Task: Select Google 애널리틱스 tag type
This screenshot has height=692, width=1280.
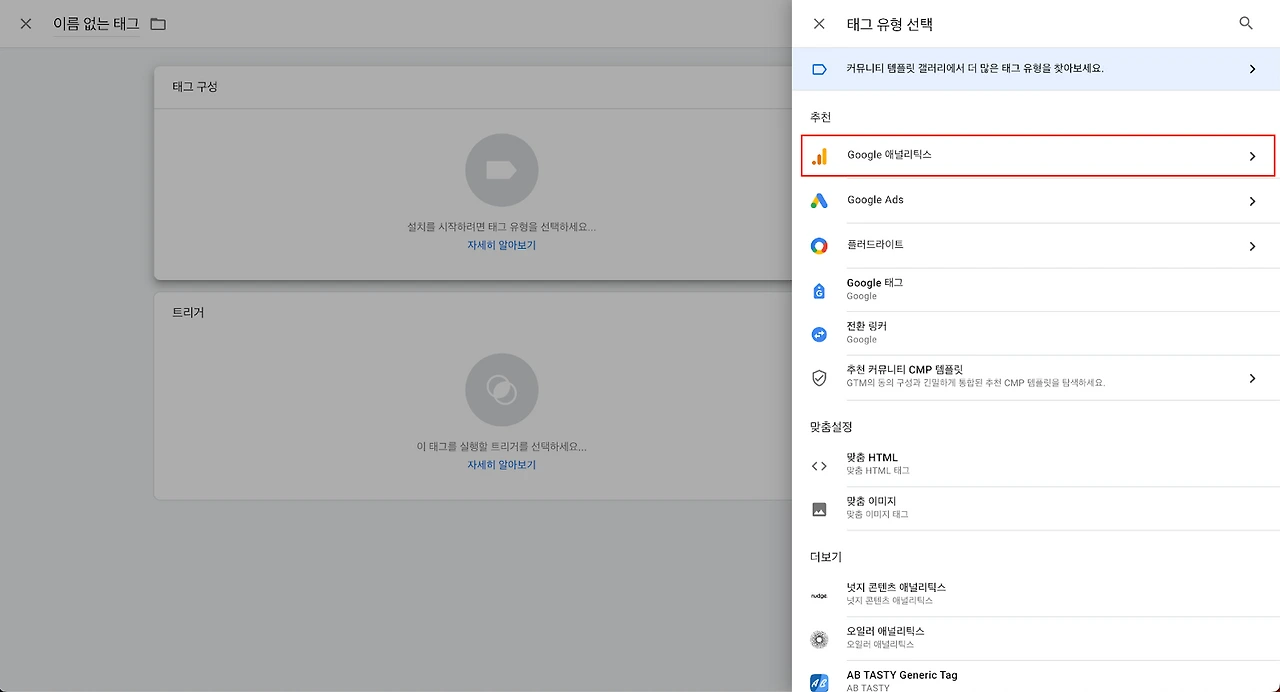Action: click(x=1038, y=156)
